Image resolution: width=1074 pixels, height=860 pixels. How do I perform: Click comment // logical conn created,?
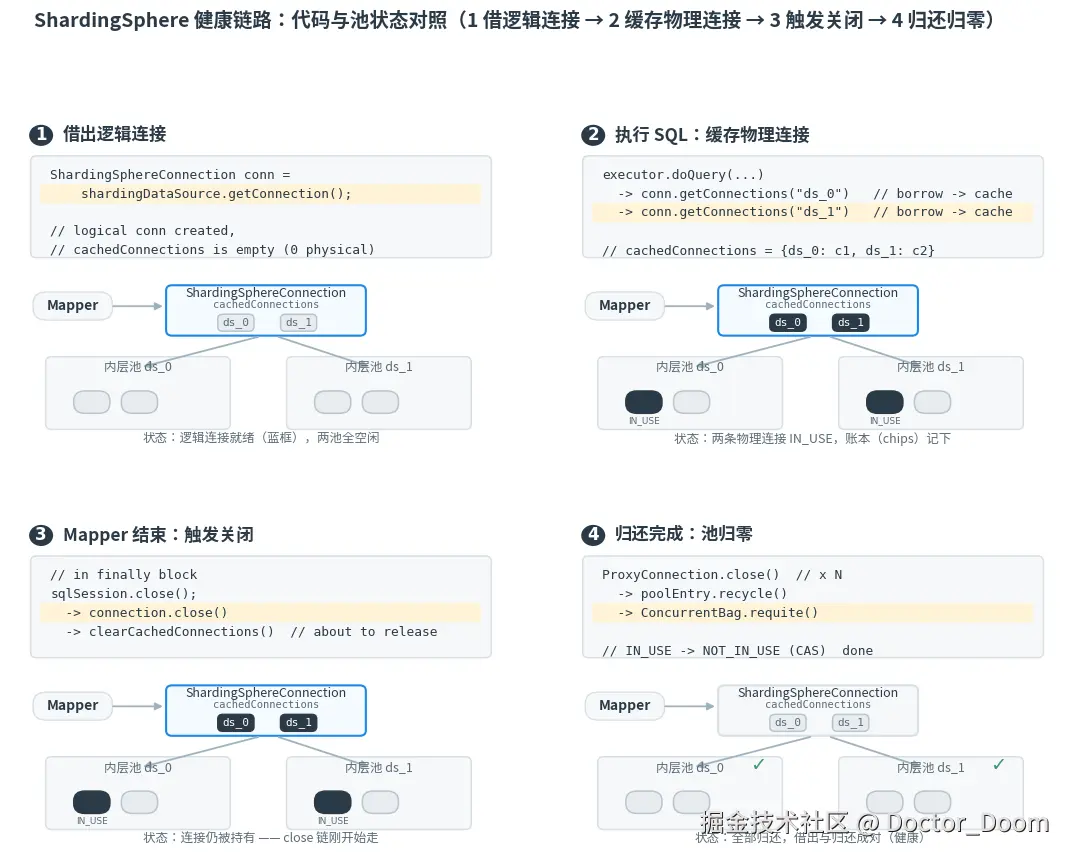(x=142, y=231)
